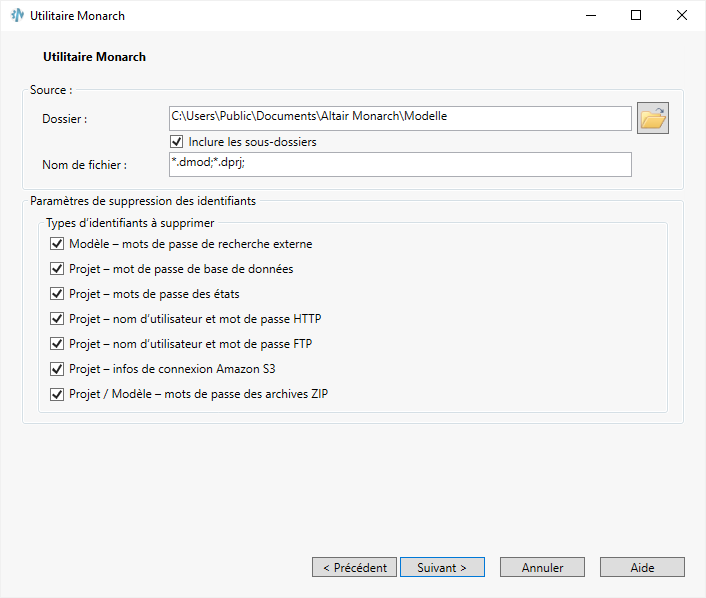The height and width of the screenshot is (598, 706).
Task: Minimize the Utilitaire Monarch window
Action: [591, 15]
